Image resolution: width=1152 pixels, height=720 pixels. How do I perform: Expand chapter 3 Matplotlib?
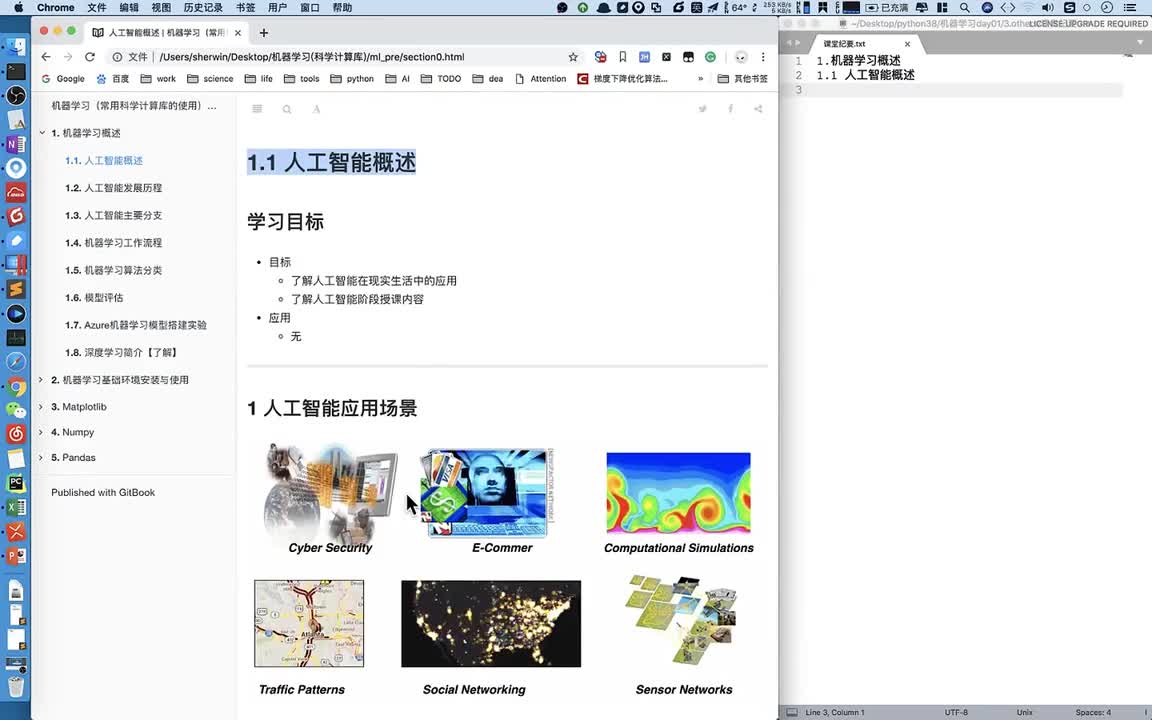42,407
